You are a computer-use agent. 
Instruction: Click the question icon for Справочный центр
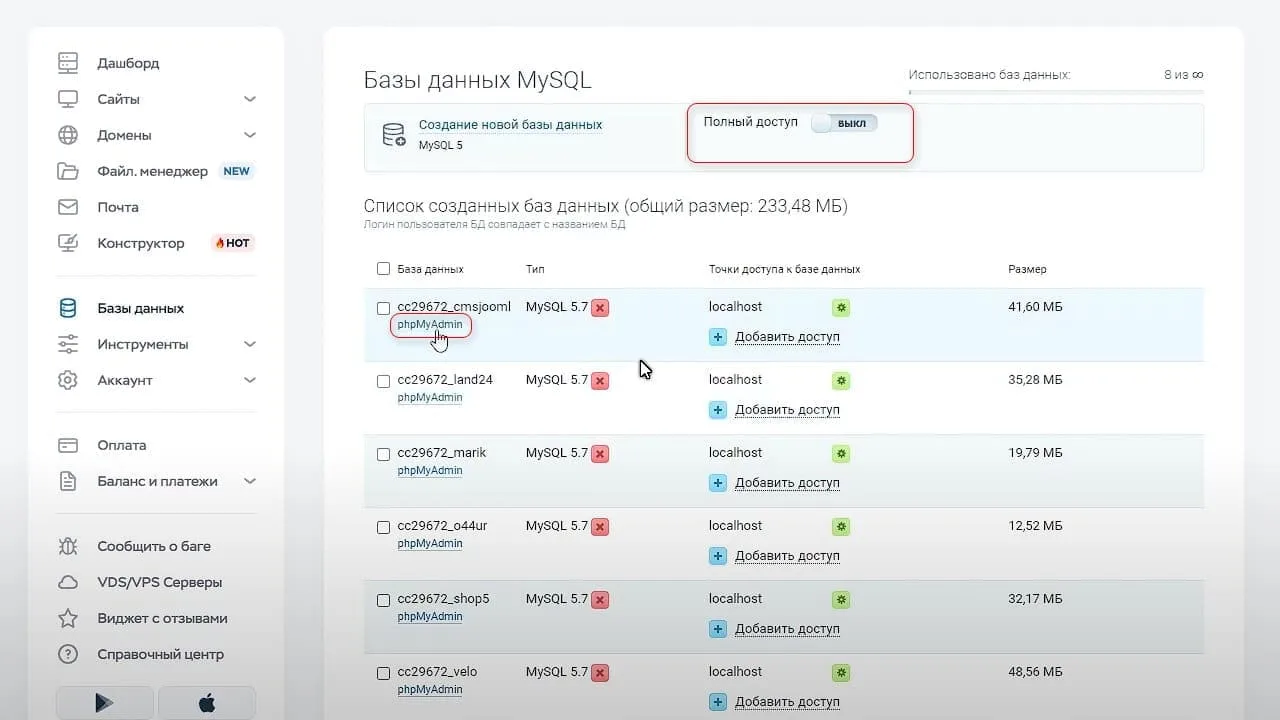click(x=68, y=654)
